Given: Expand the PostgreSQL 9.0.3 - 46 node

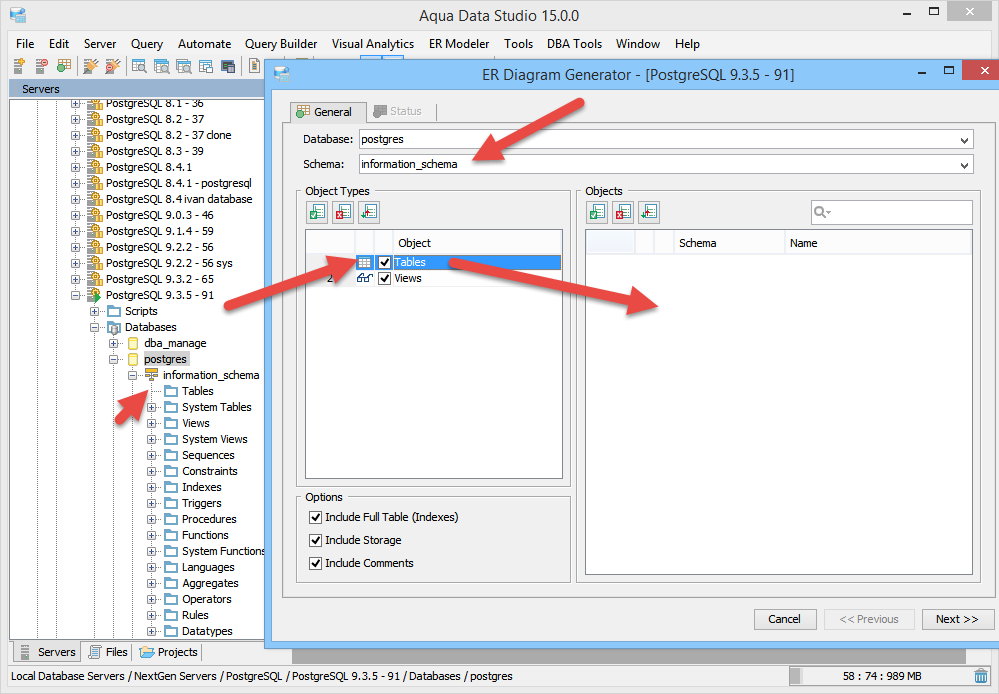Looking at the screenshot, I should click(x=76, y=215).
